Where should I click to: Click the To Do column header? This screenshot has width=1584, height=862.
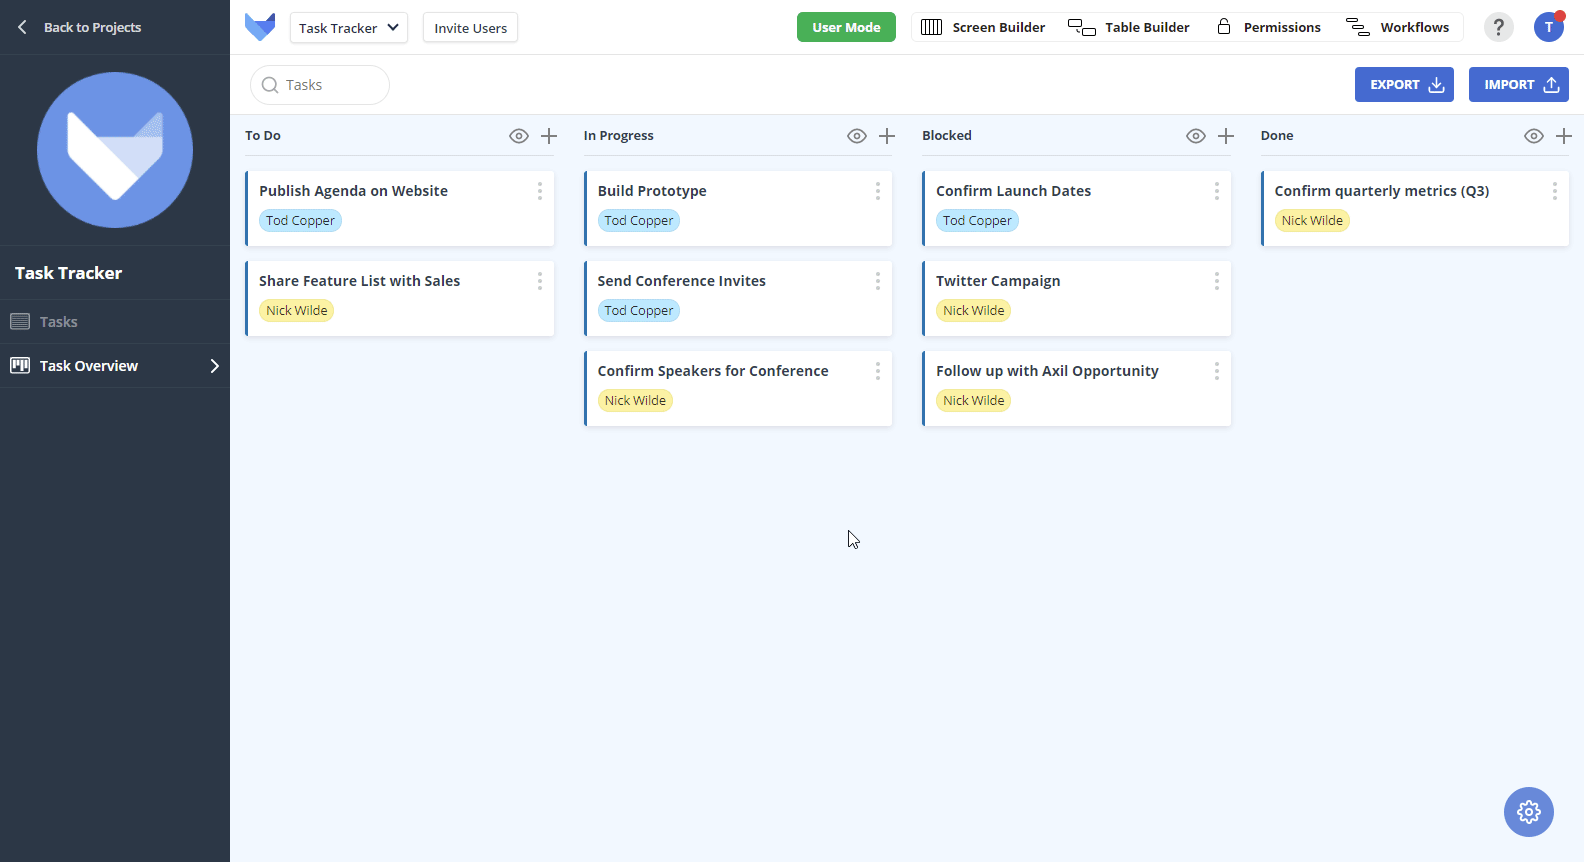(263, 136)
